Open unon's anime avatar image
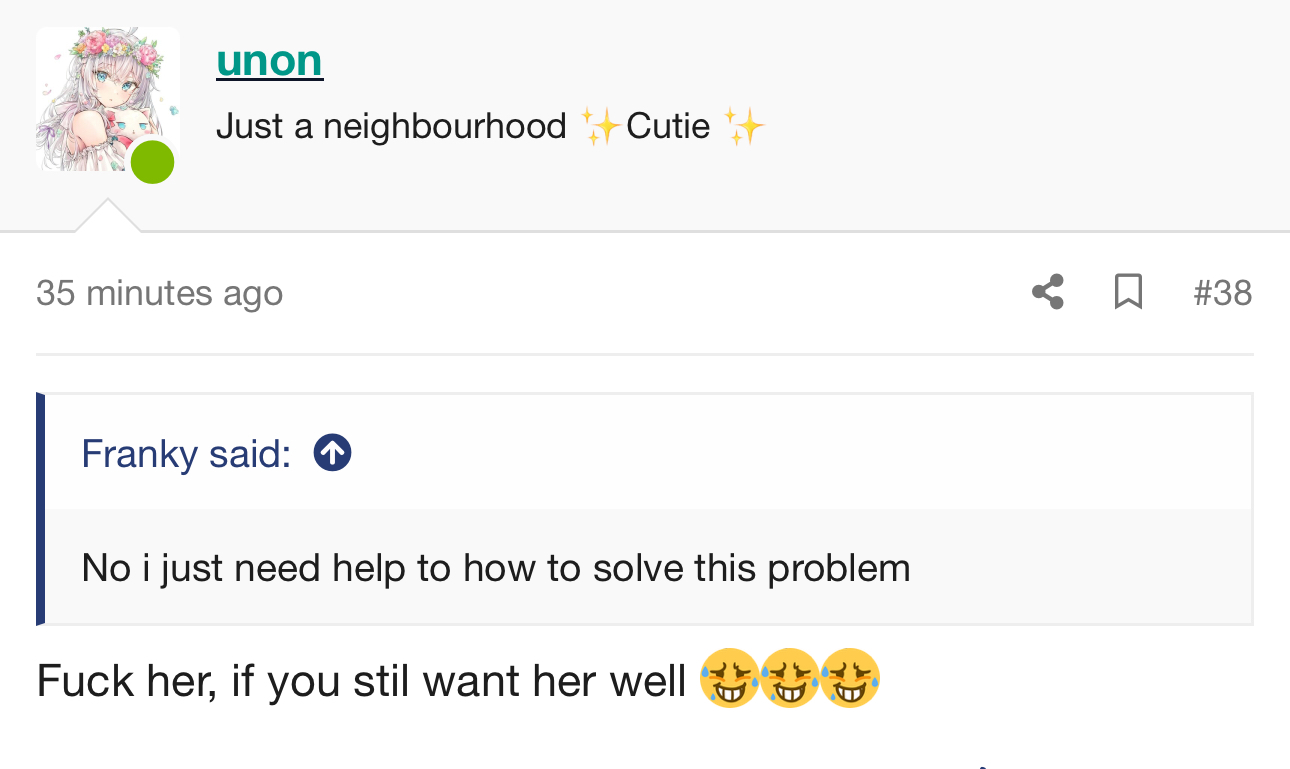This screenshot has height=769, width=1290. pyautogui.click(x=108, y=99)
